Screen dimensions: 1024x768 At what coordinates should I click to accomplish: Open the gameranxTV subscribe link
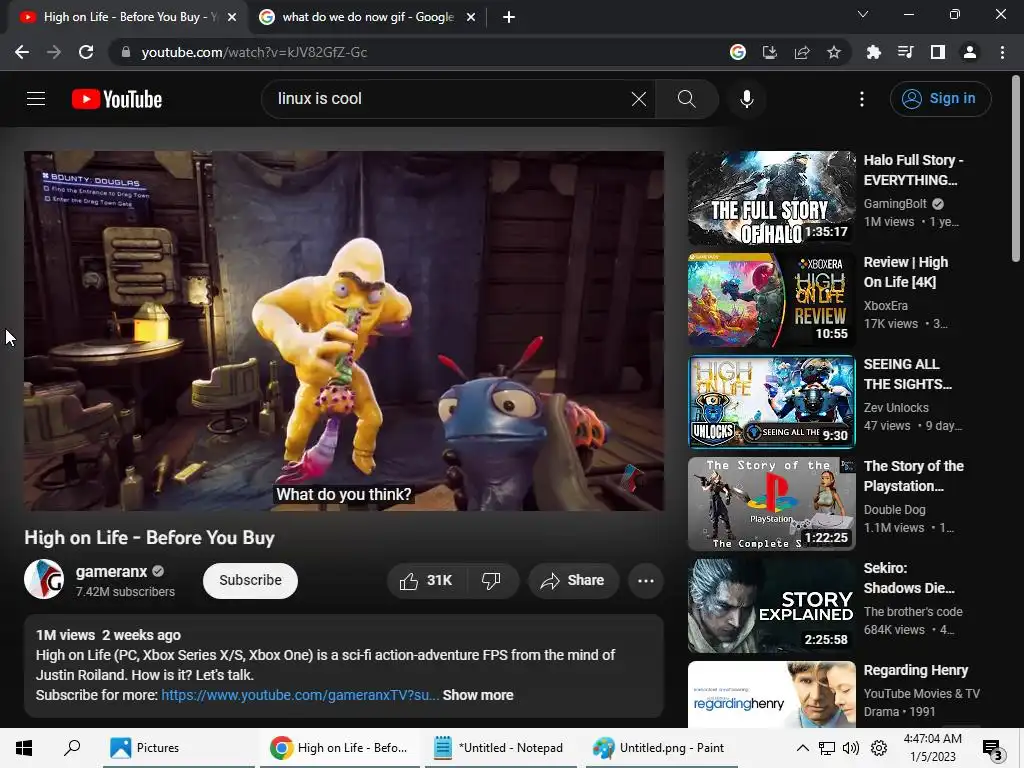(300, 696)
